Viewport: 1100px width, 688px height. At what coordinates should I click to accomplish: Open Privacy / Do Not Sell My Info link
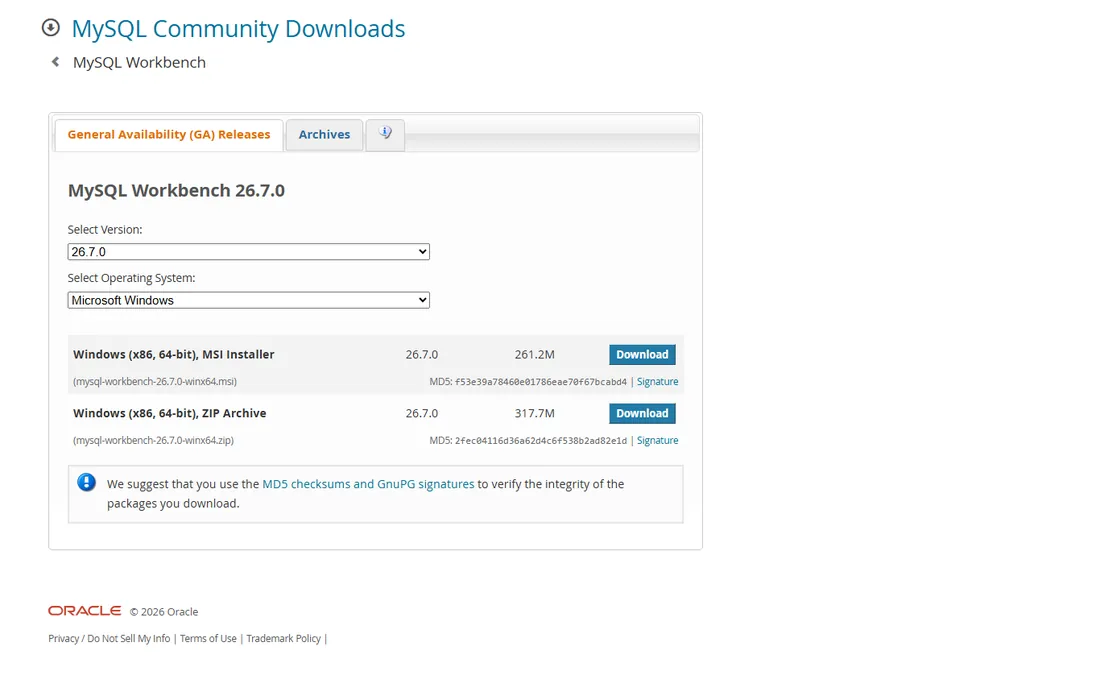coord(109,638)
